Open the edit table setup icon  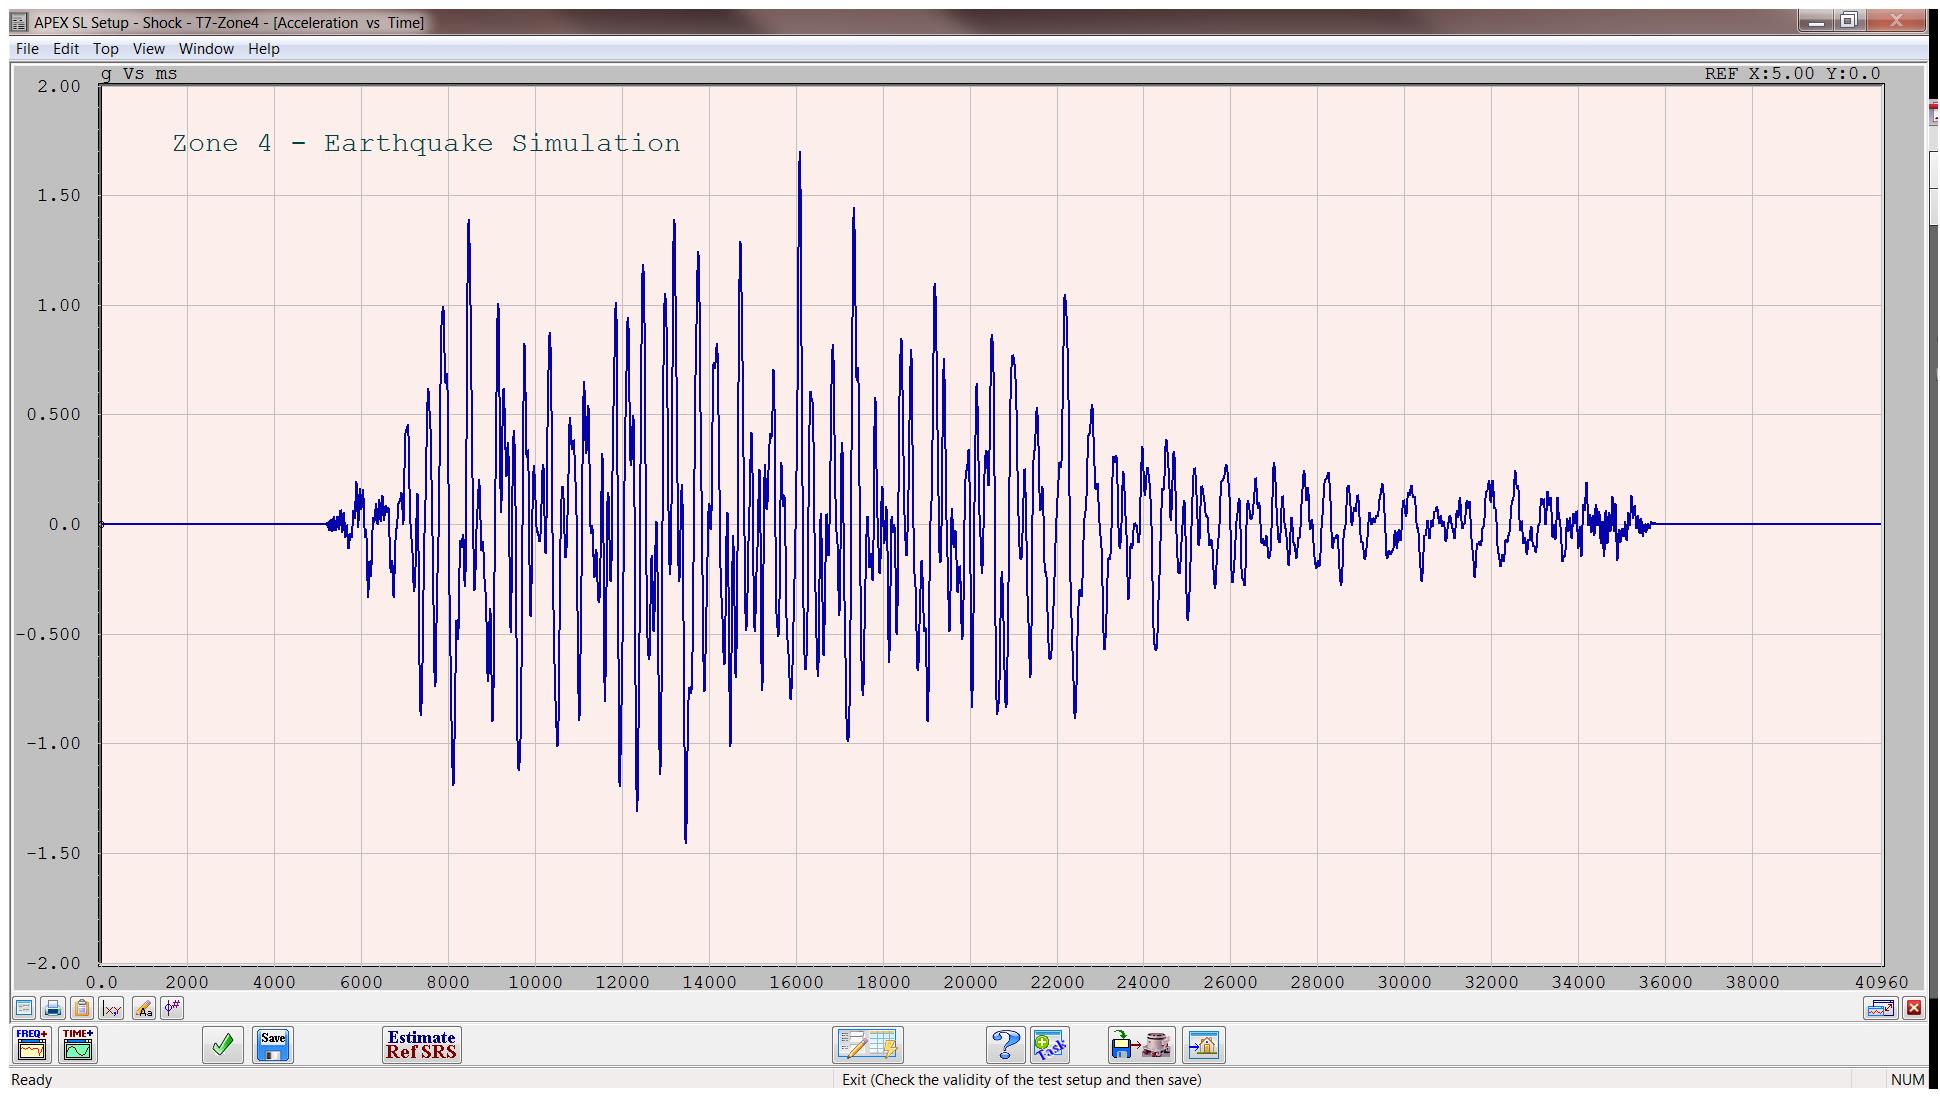point(868,1045)
